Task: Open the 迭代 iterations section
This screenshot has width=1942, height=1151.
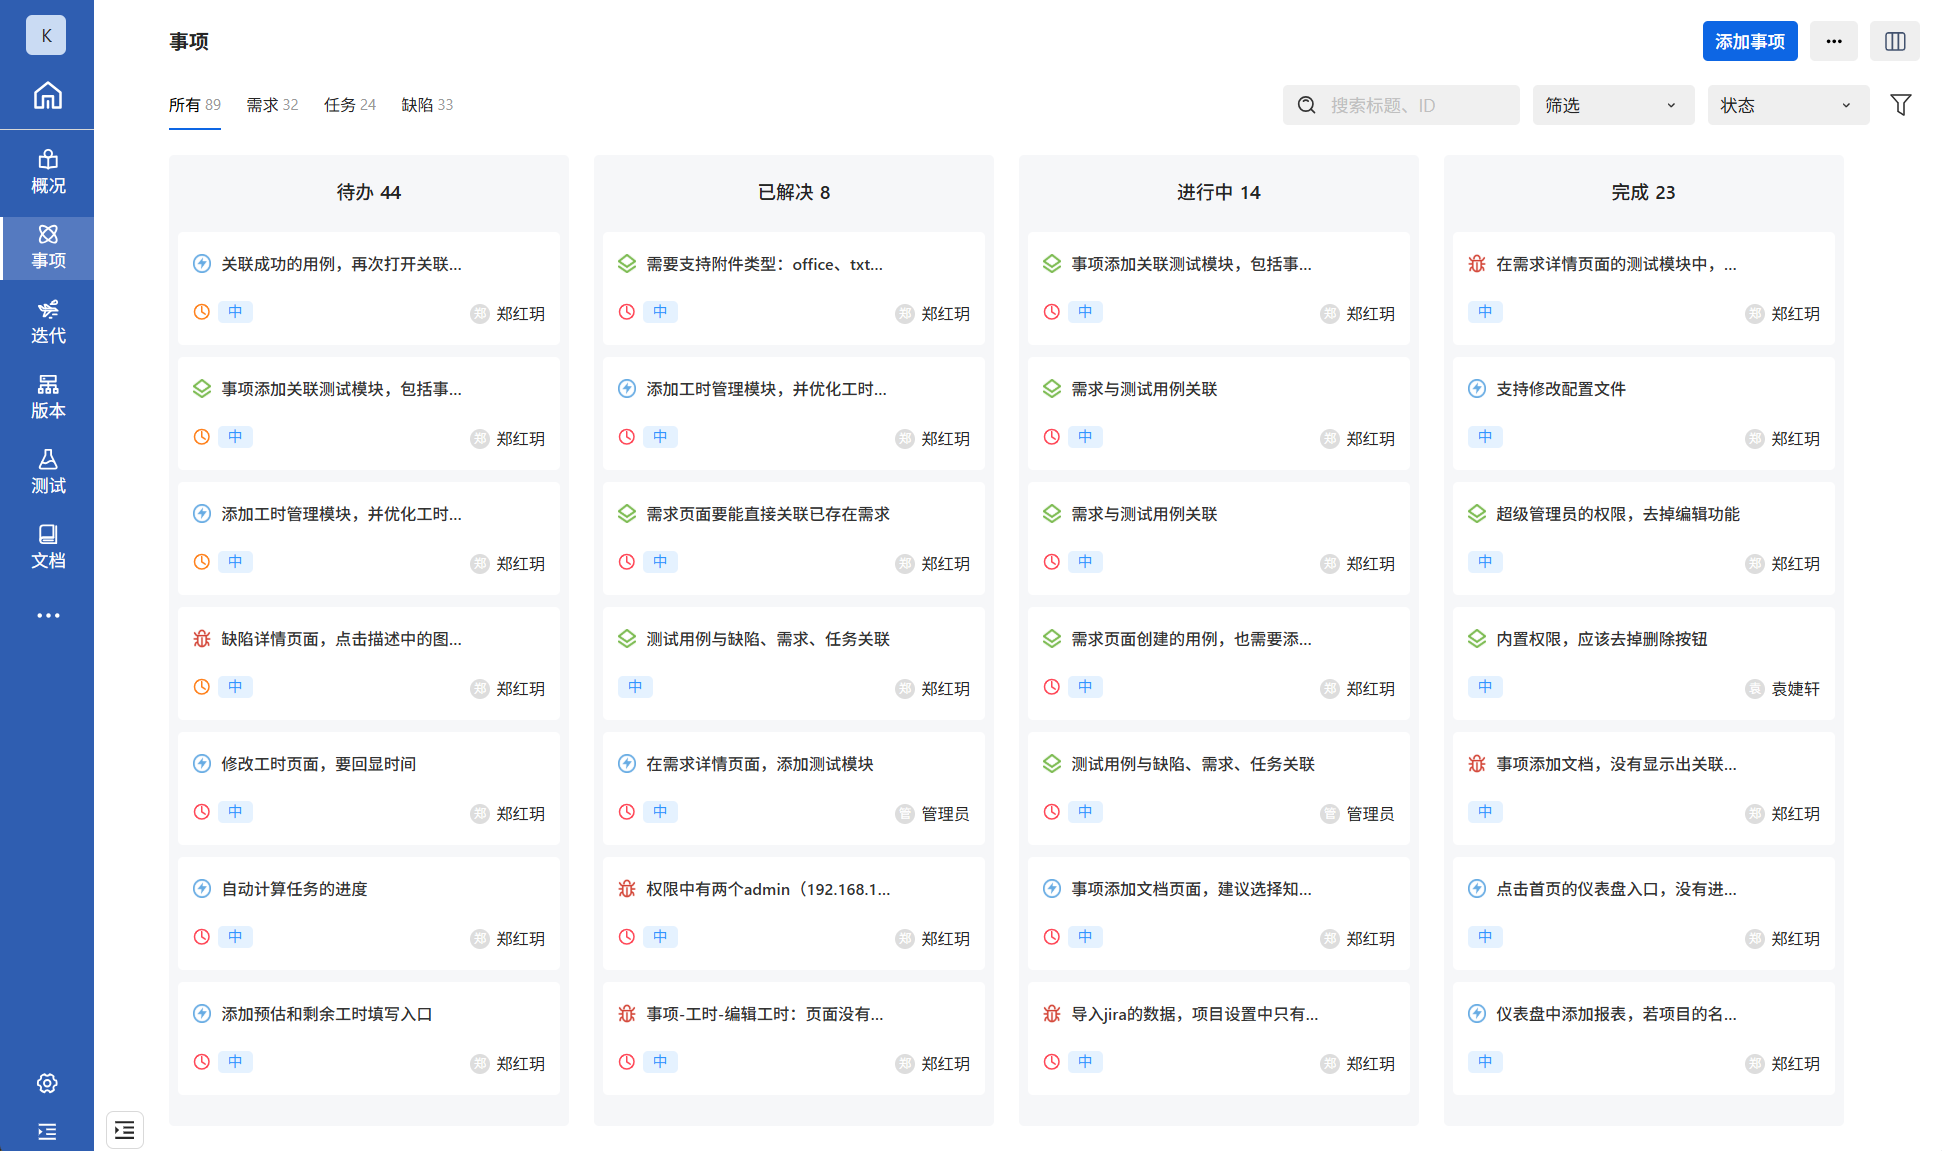Action: tap(47, 322)
